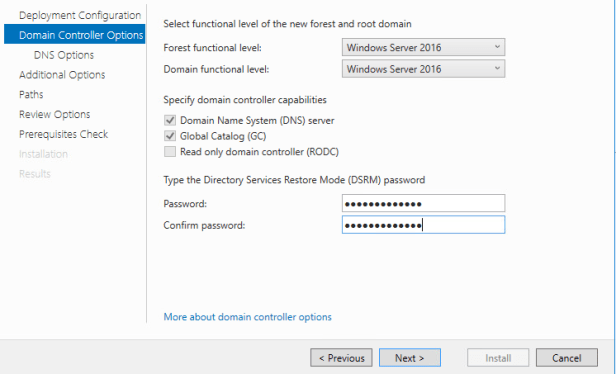Click the DSRM Password field
Screen dimensions: 616x374
click(423, 204)
